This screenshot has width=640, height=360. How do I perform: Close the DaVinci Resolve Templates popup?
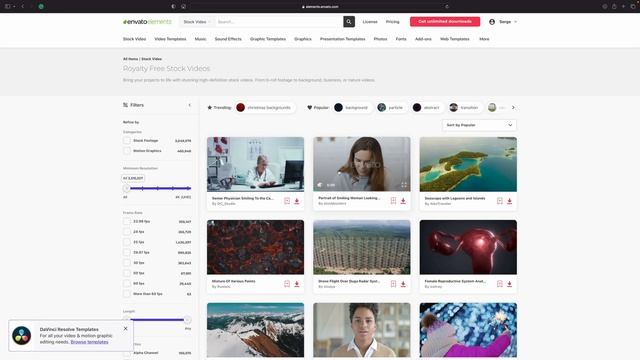125,328
